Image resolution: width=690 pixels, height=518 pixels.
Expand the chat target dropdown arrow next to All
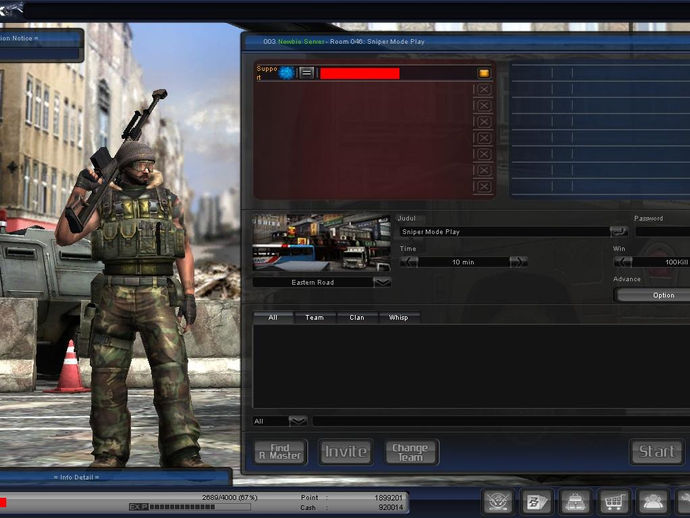pos(298,421)
